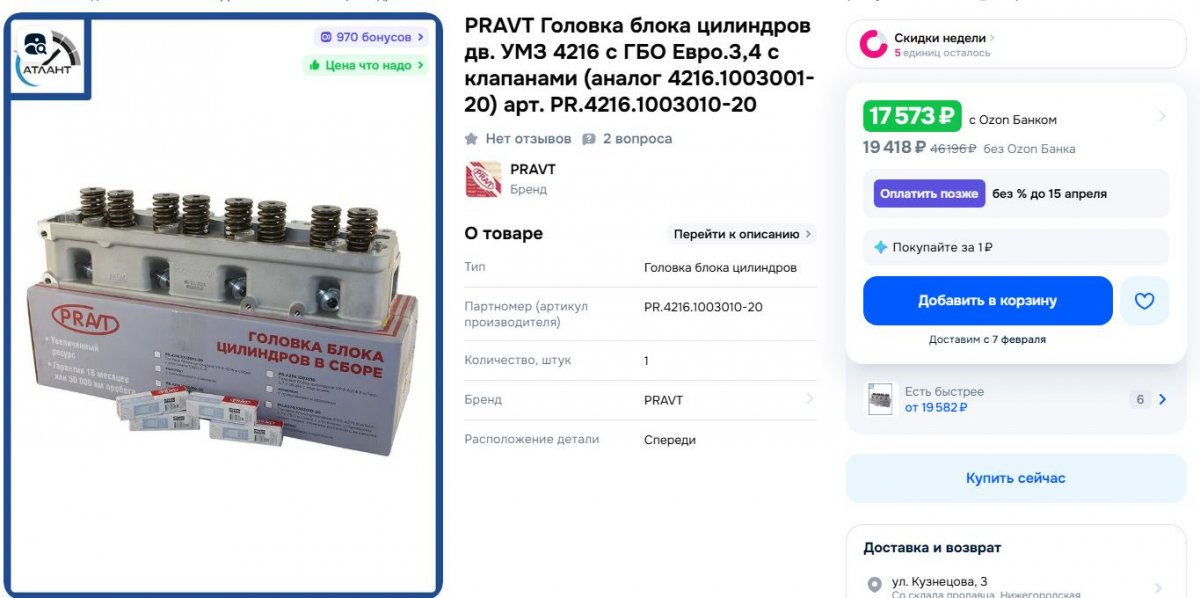Click Добавить в корзину button
This screenshot has width=1200, height=598.
[988, 301]
